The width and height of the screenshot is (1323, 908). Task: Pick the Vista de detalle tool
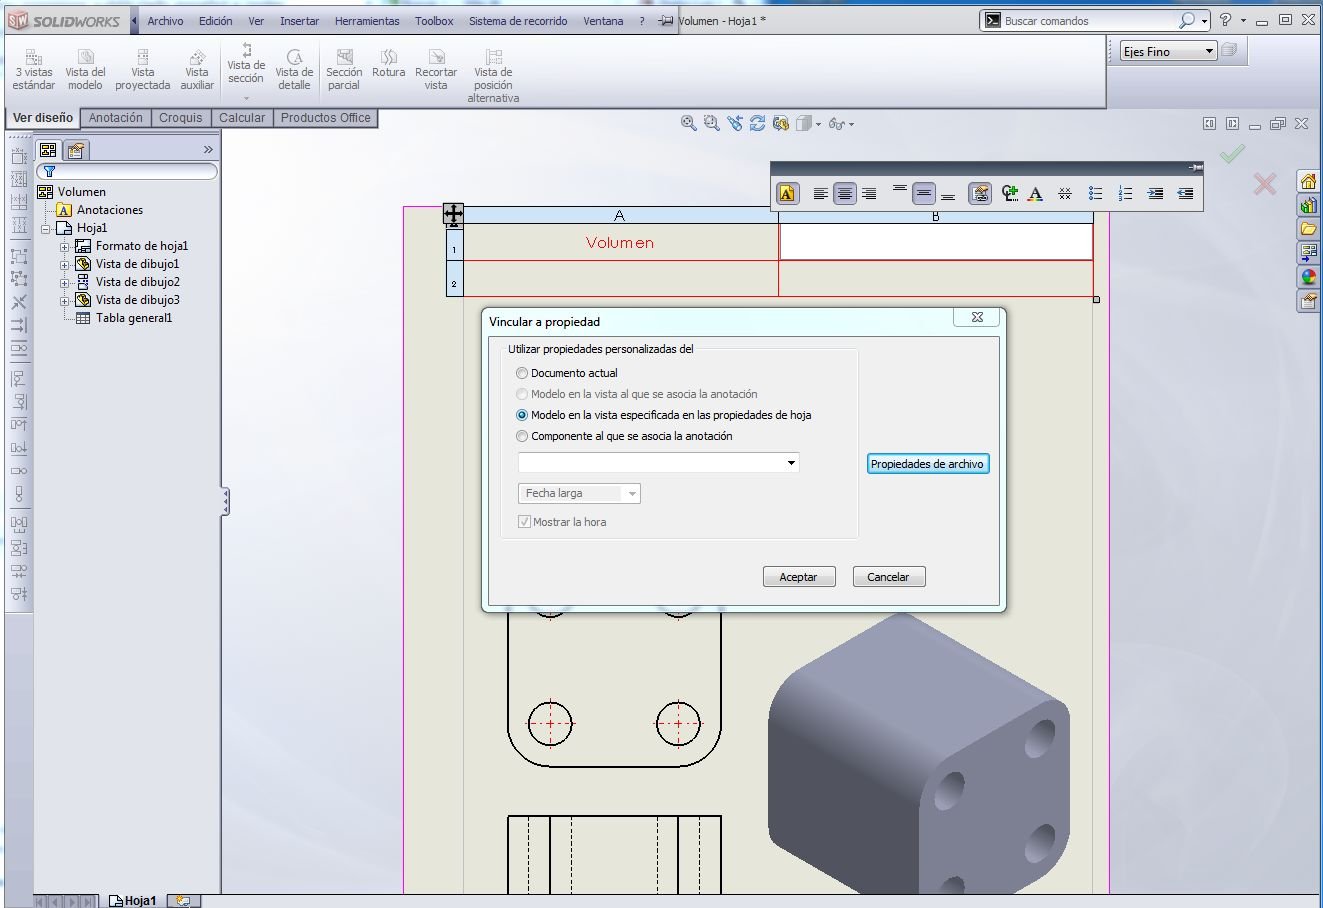(x=294, y=71)
